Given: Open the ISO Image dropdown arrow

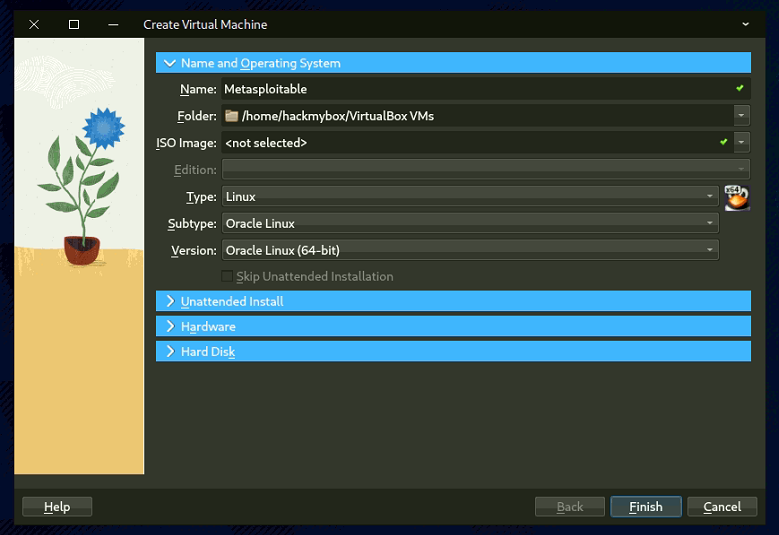Looking at the screenshot, I should (x=741, y=143).
